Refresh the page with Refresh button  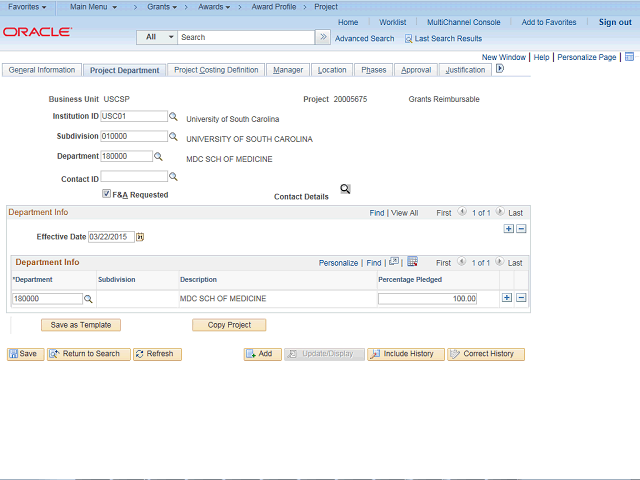(157, 354)
